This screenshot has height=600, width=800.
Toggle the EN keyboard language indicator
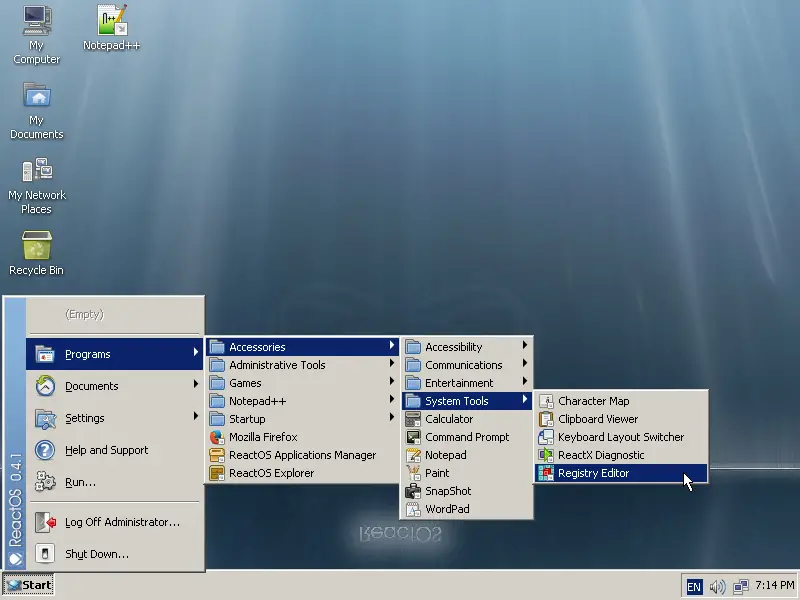pyautogui.click(x=694, y=586)
